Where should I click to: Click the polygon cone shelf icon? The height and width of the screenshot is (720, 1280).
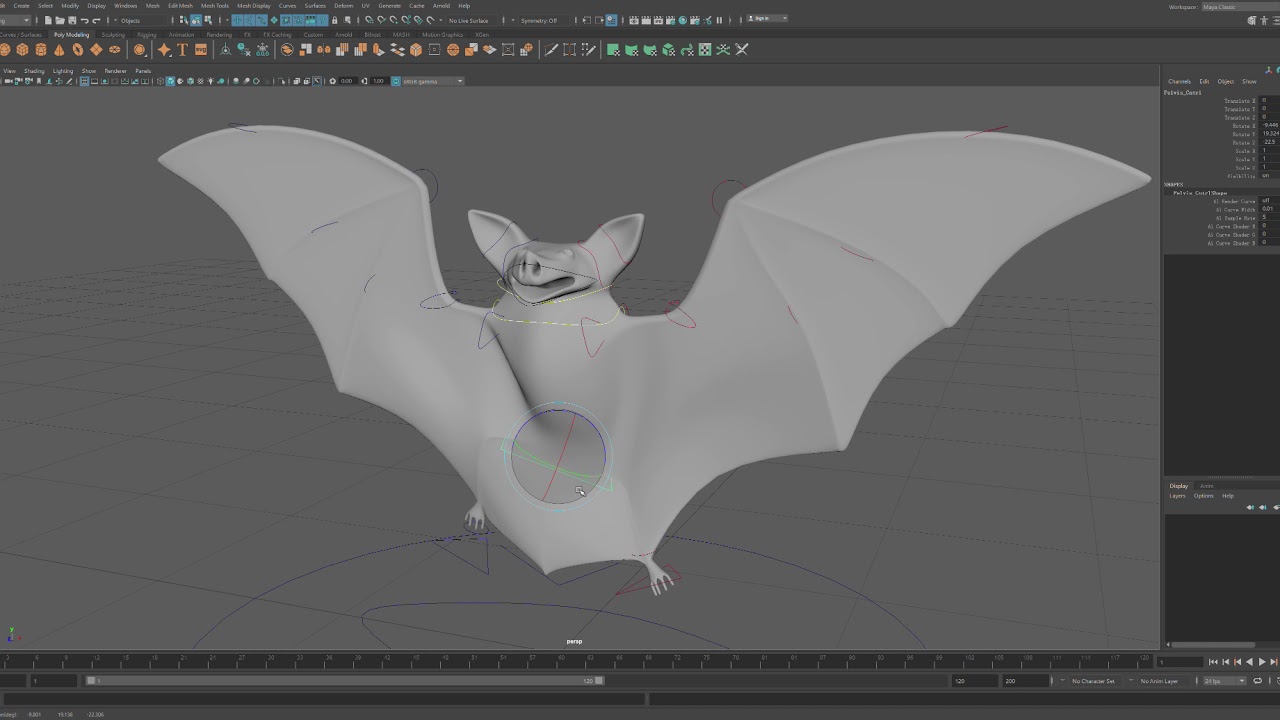pyautogui.click(x=59, y=50)
